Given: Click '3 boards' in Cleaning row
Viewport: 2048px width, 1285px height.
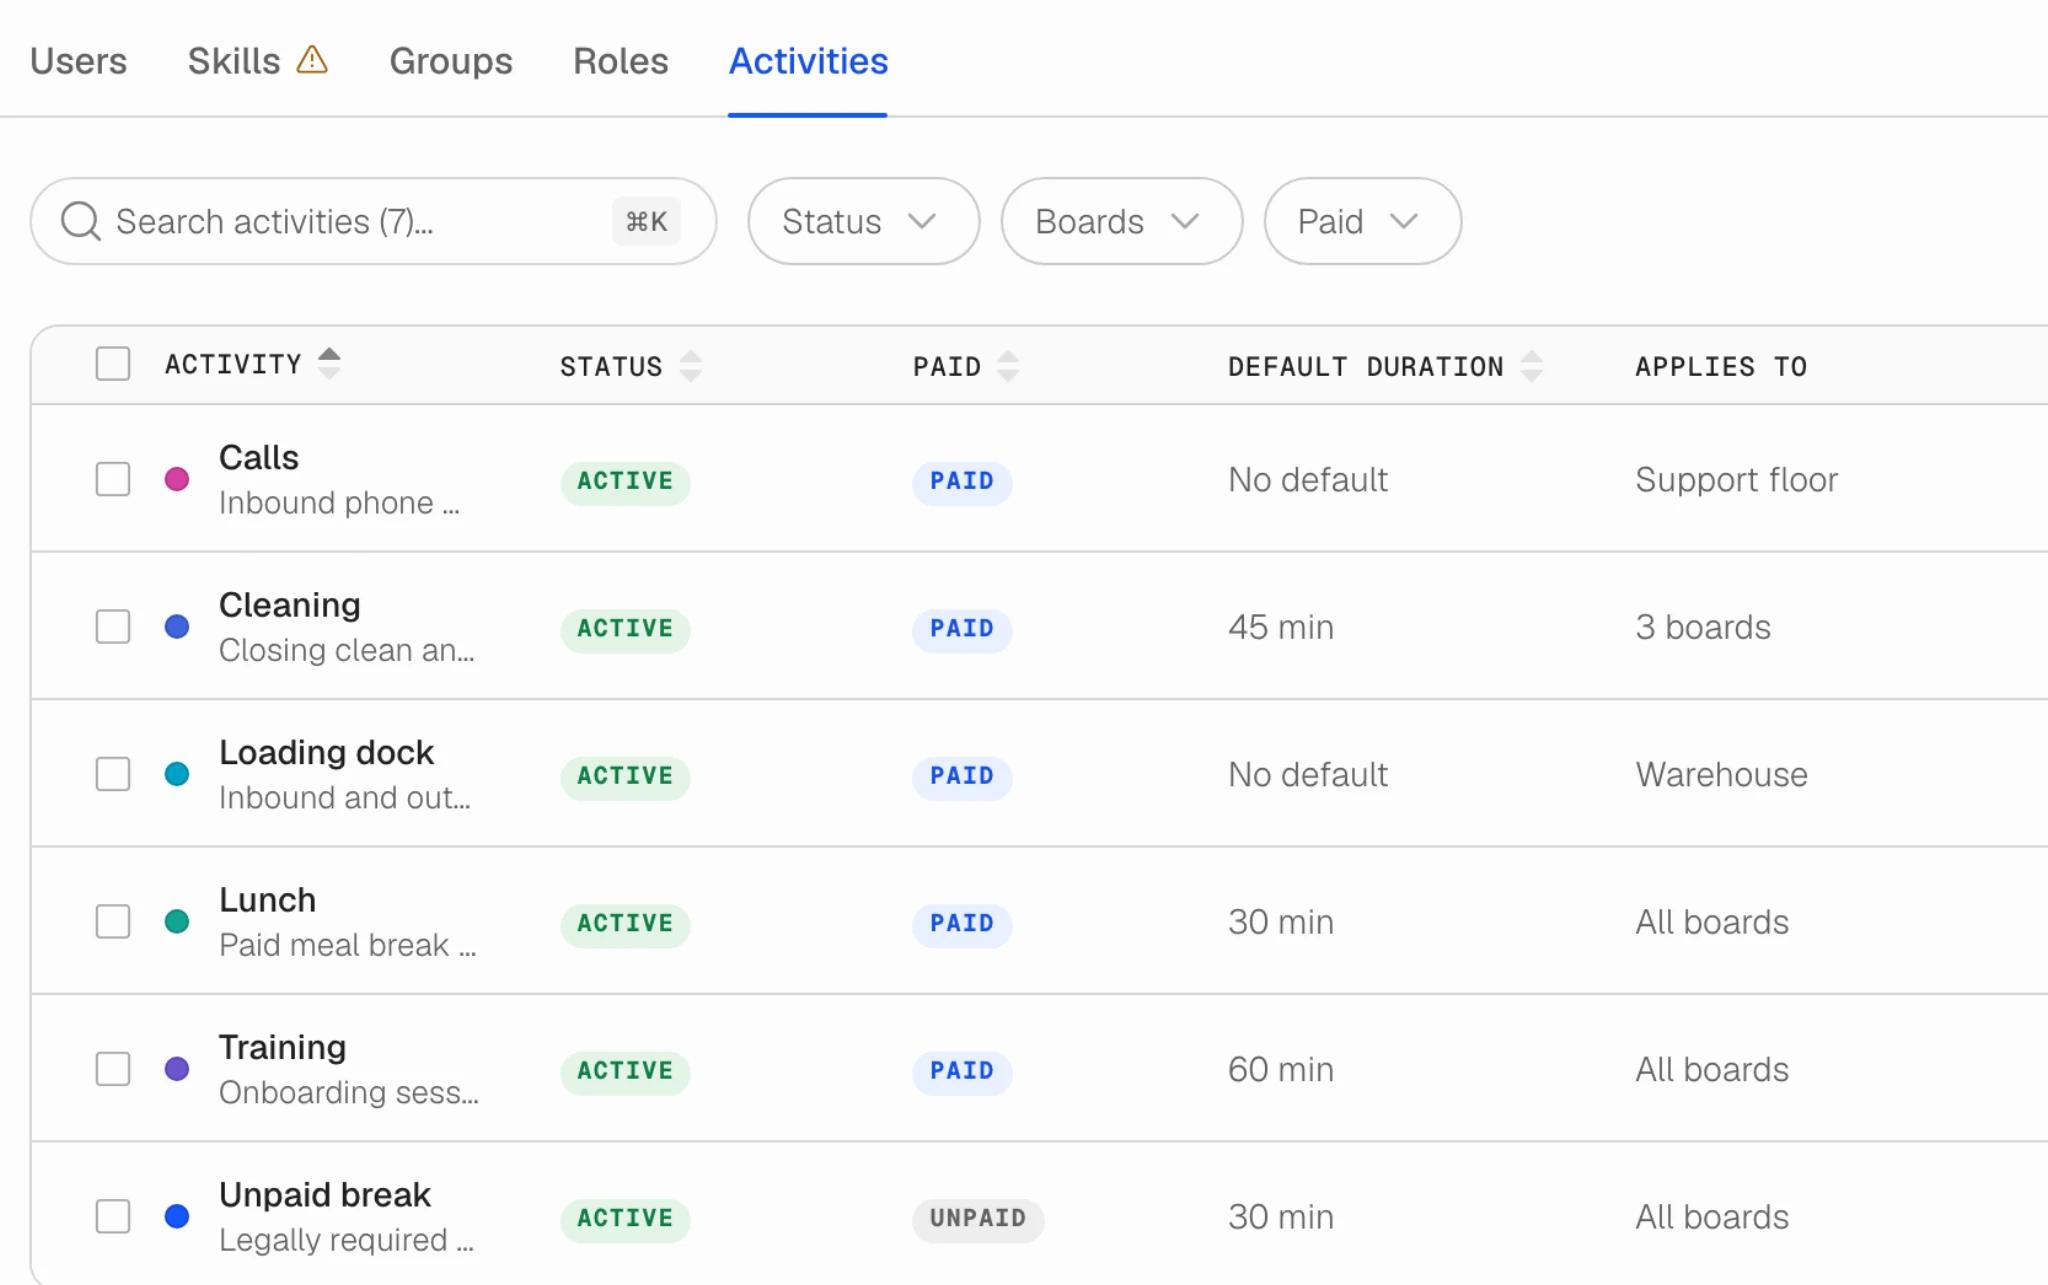Looking at the screenshot, I should [x=1703, y=627].
